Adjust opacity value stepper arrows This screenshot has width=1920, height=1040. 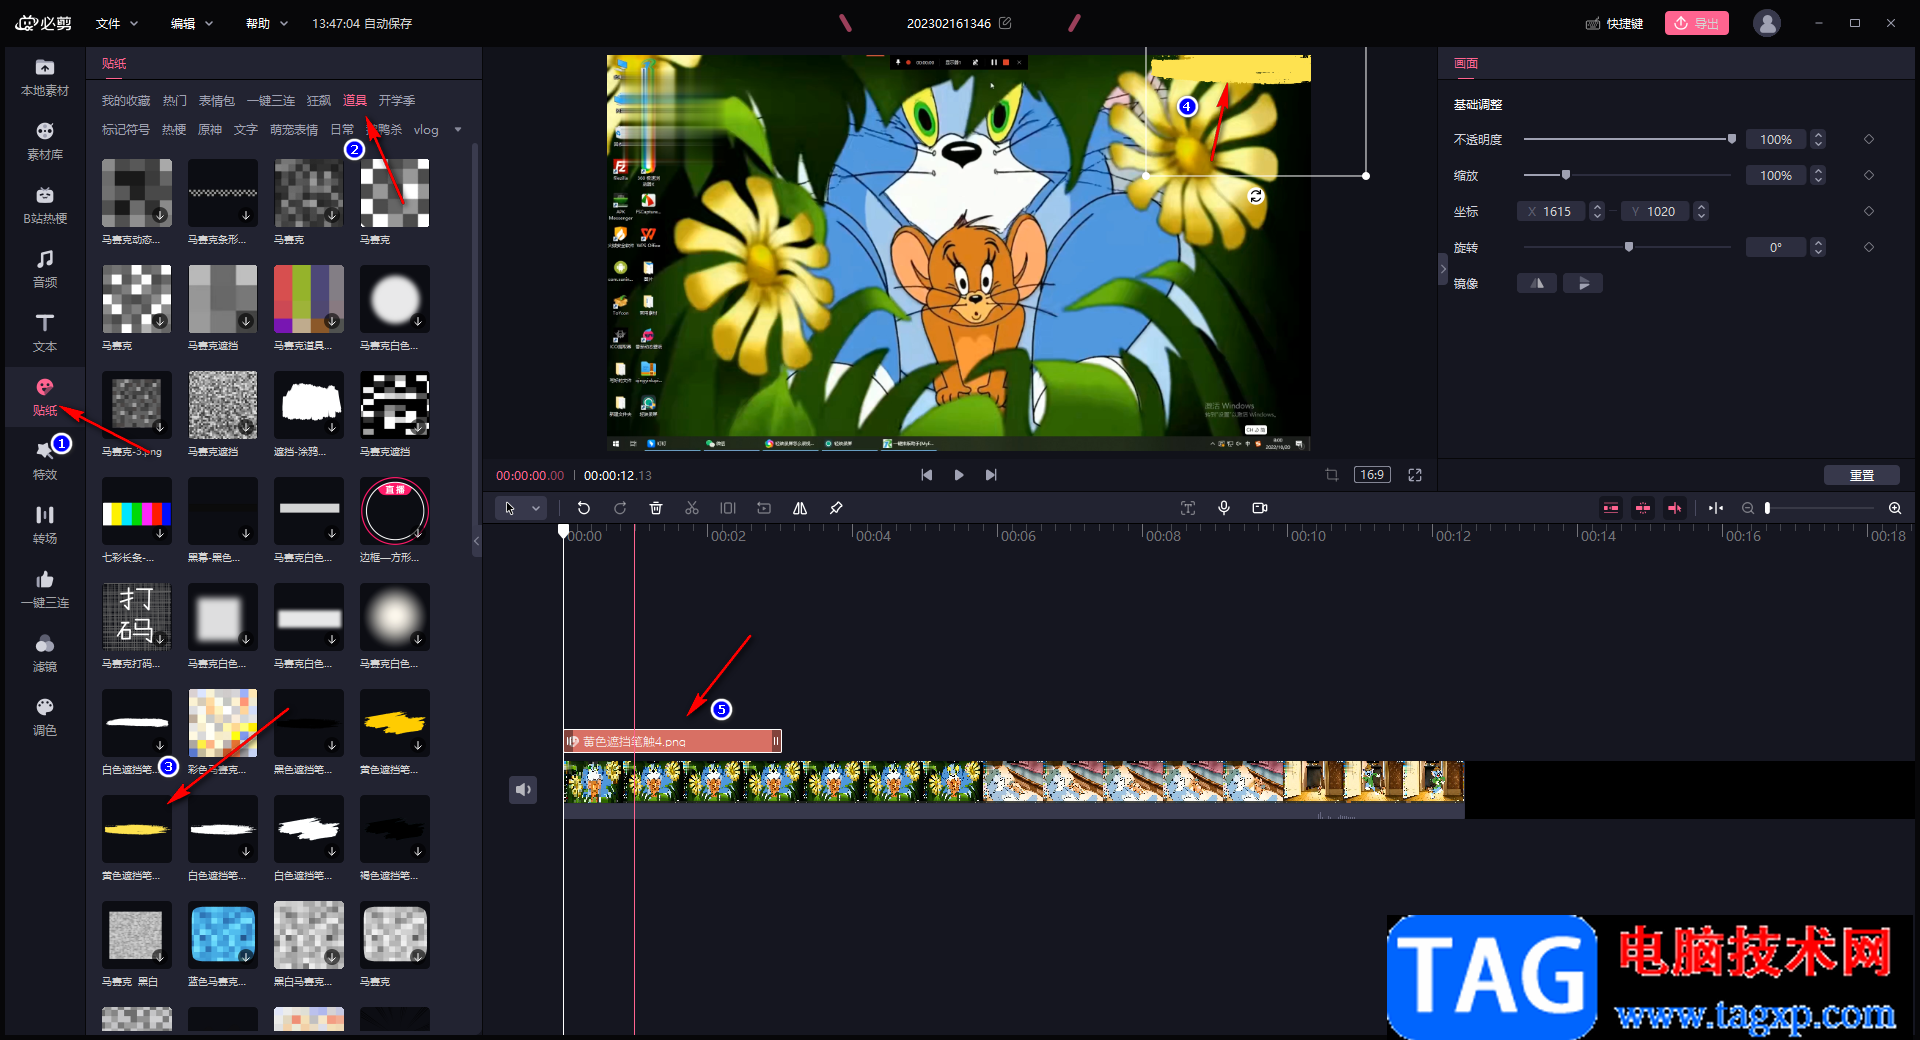[x=1818, y=139]
